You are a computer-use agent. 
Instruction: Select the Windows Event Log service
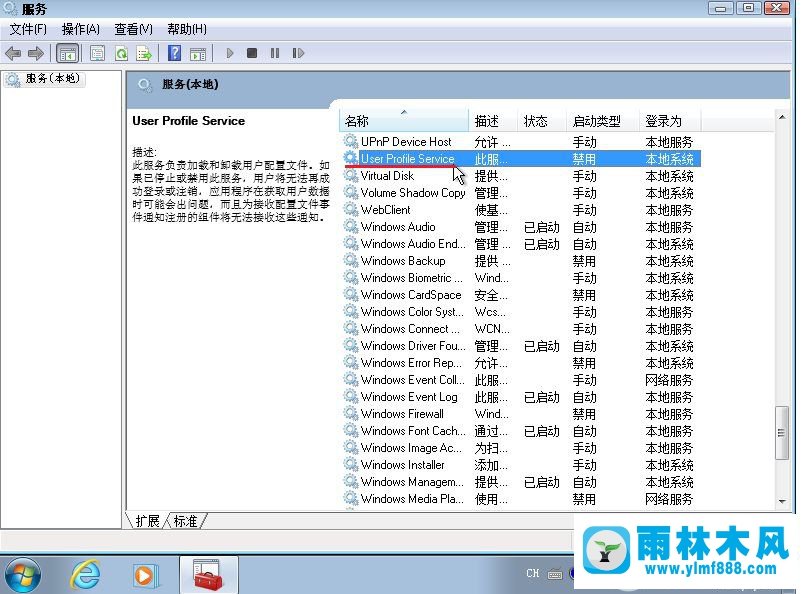pos(409,397)
